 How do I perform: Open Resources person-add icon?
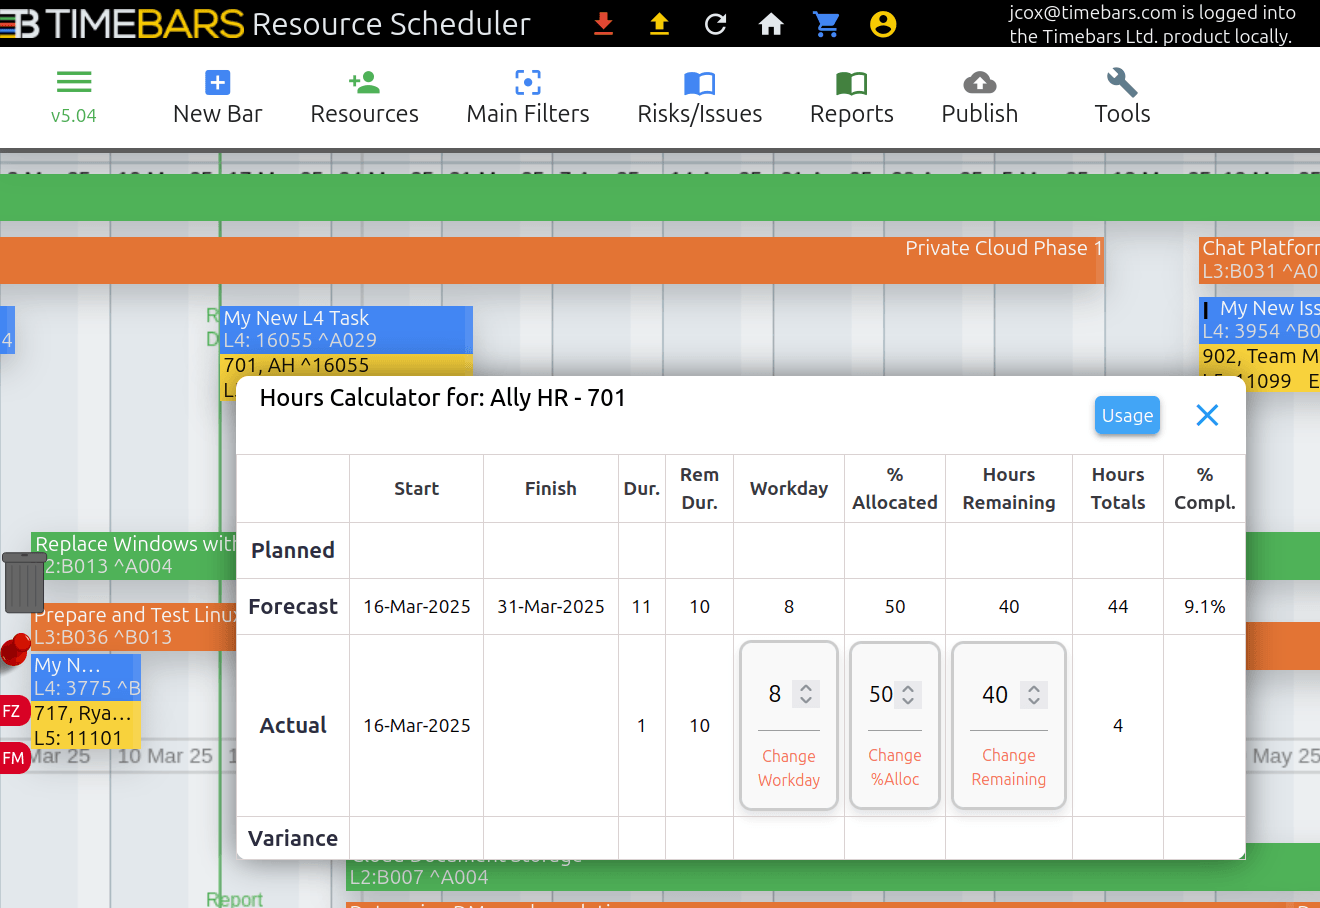(x=364, y=82)
